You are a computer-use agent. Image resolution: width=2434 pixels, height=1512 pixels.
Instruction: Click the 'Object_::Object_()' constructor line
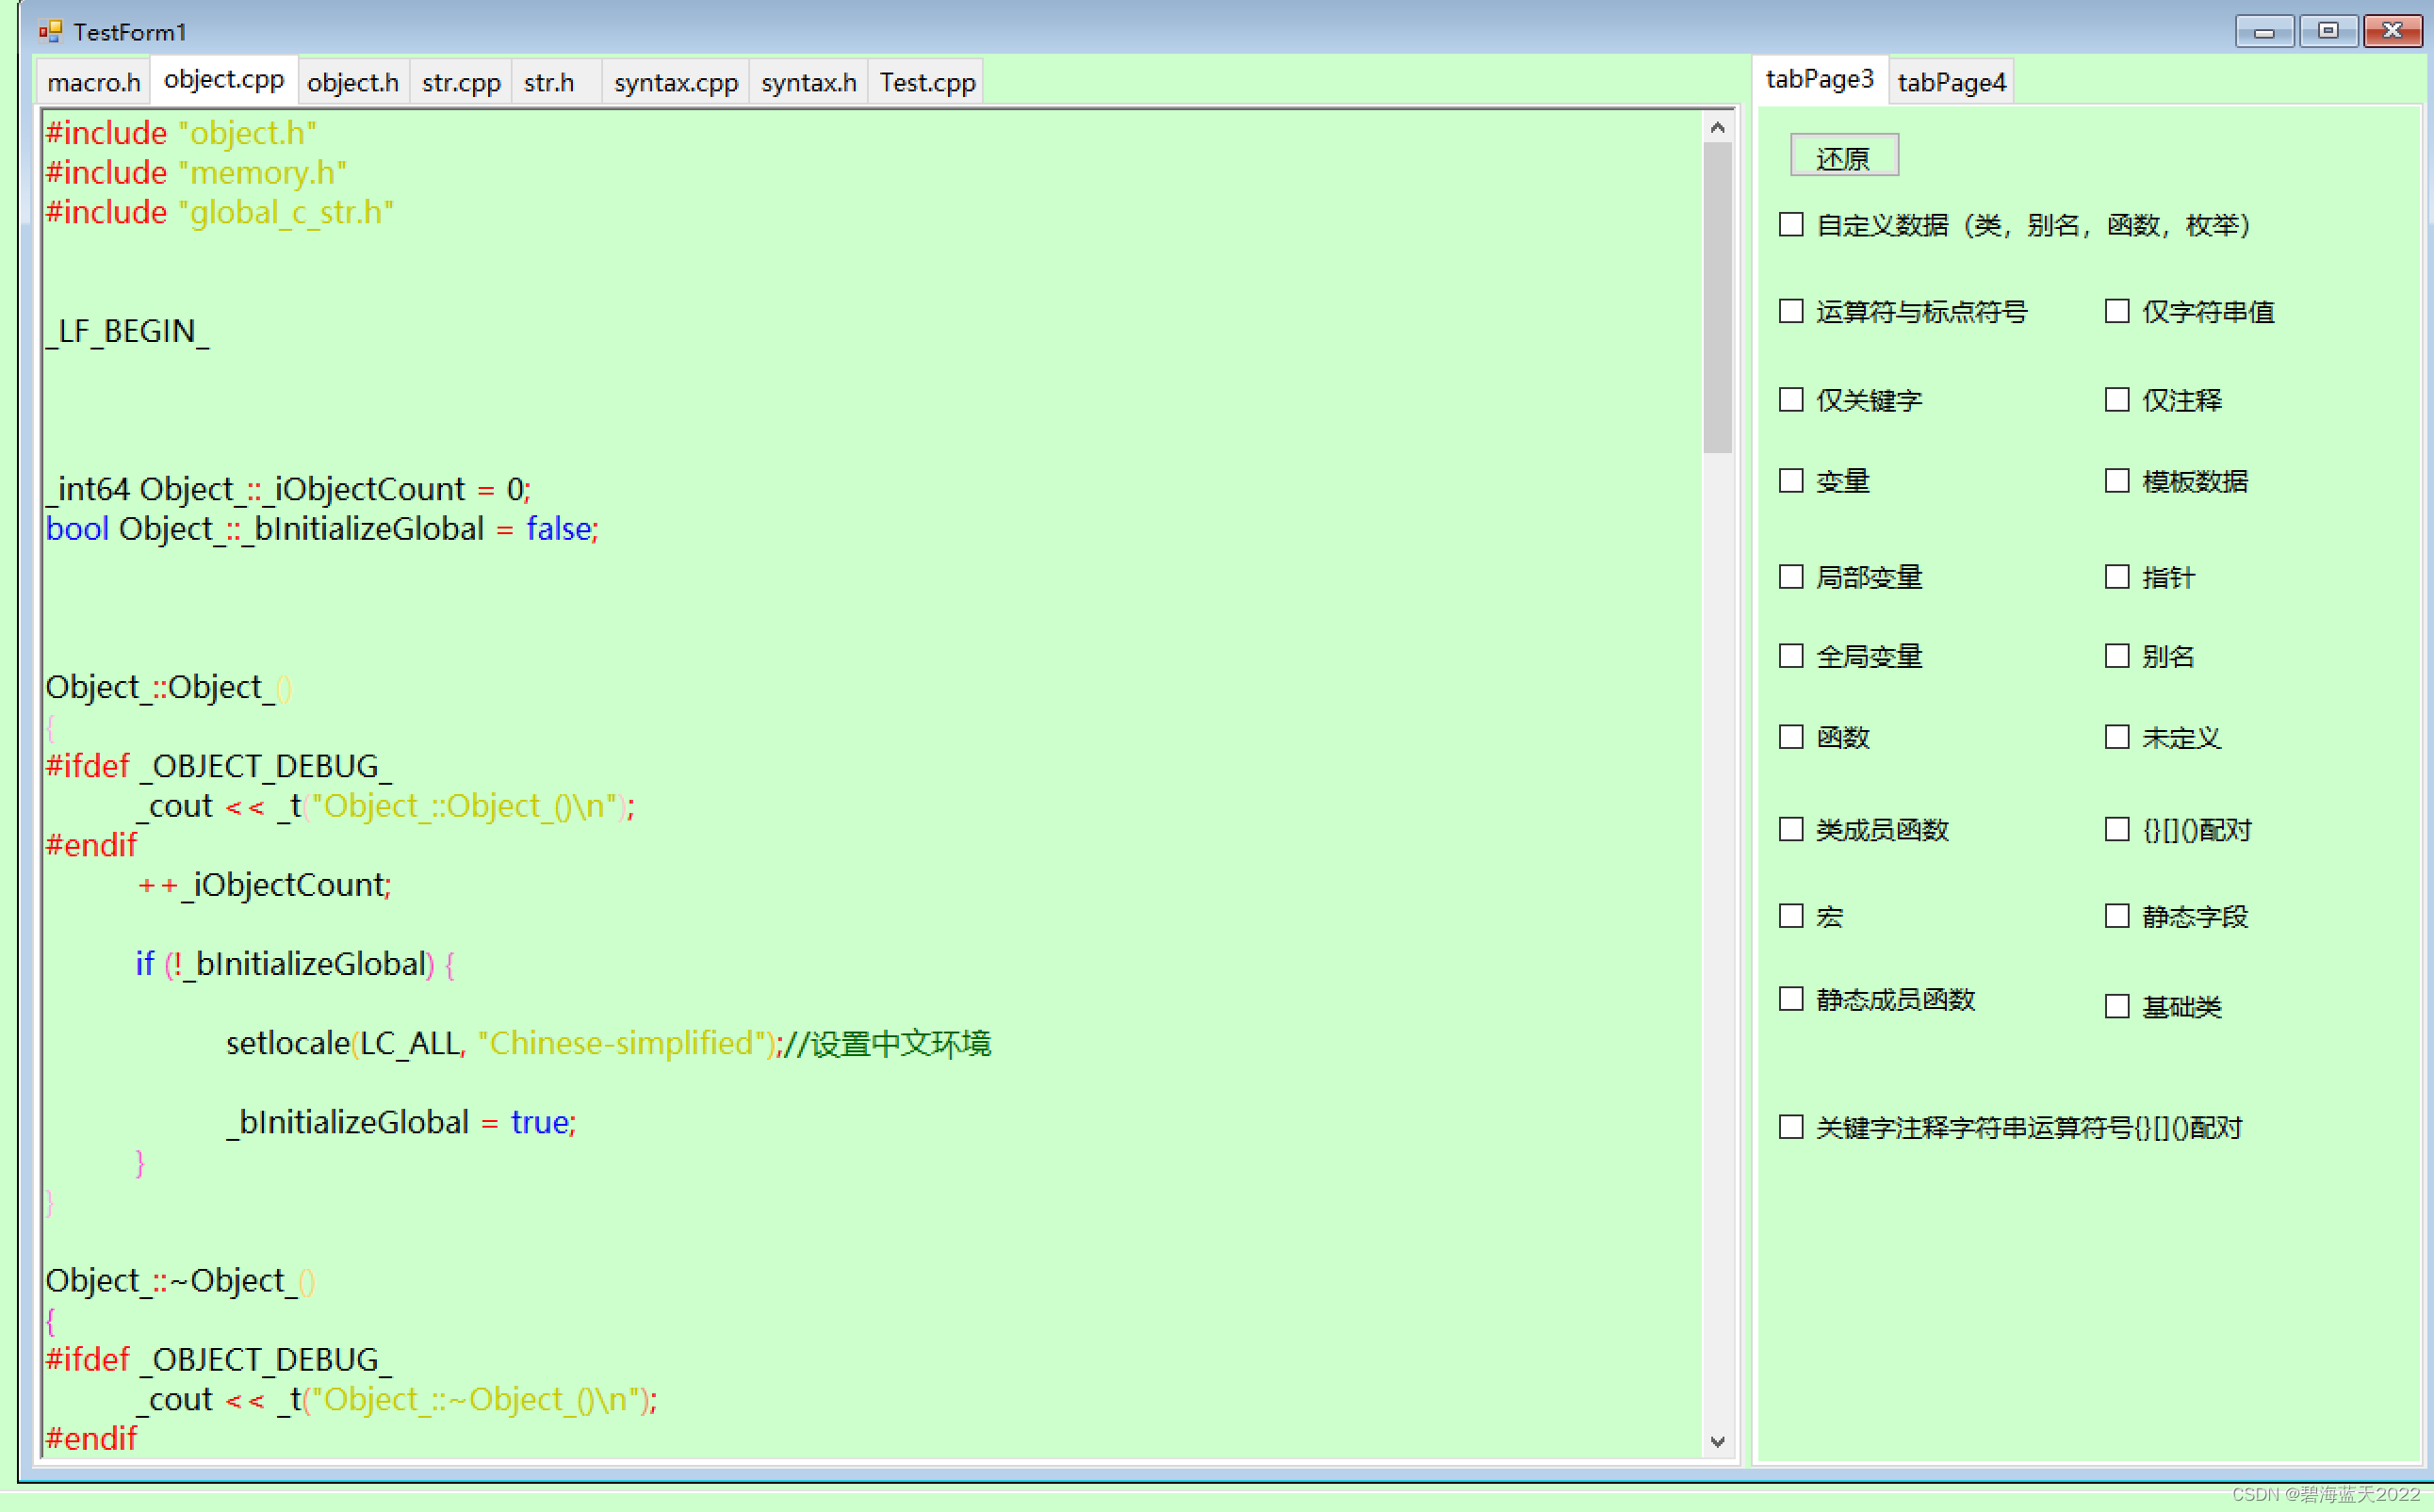click(x=169, y=688)
